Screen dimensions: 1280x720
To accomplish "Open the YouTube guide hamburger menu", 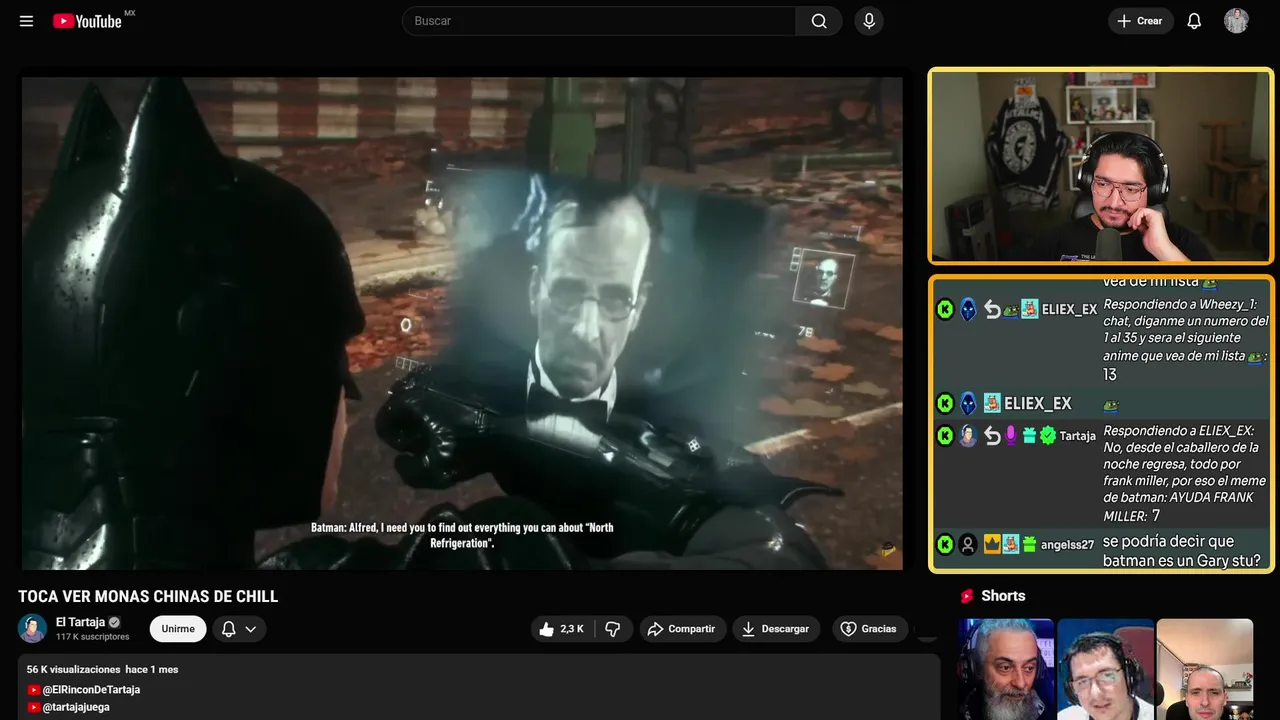I will 26,21.
